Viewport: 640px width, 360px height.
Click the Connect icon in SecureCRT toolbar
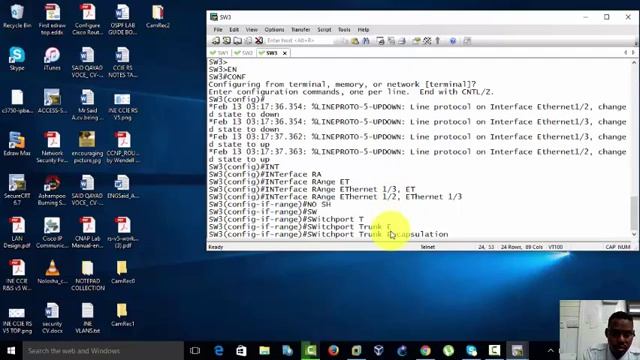216,41
